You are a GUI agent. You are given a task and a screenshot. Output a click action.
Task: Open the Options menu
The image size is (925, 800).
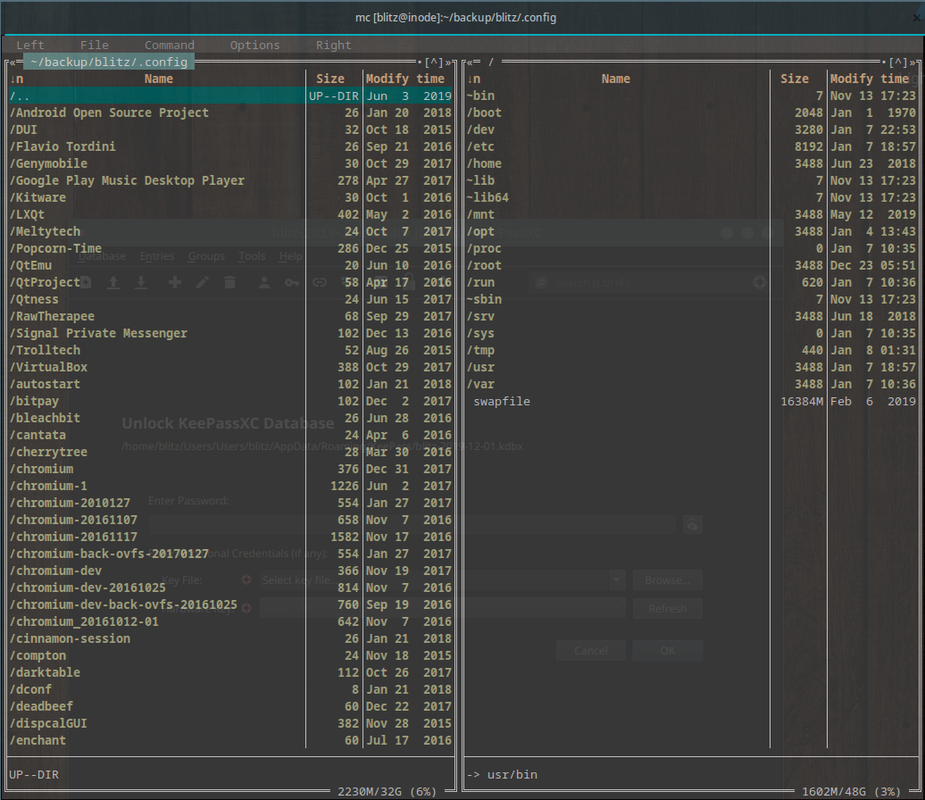(255, 45)
